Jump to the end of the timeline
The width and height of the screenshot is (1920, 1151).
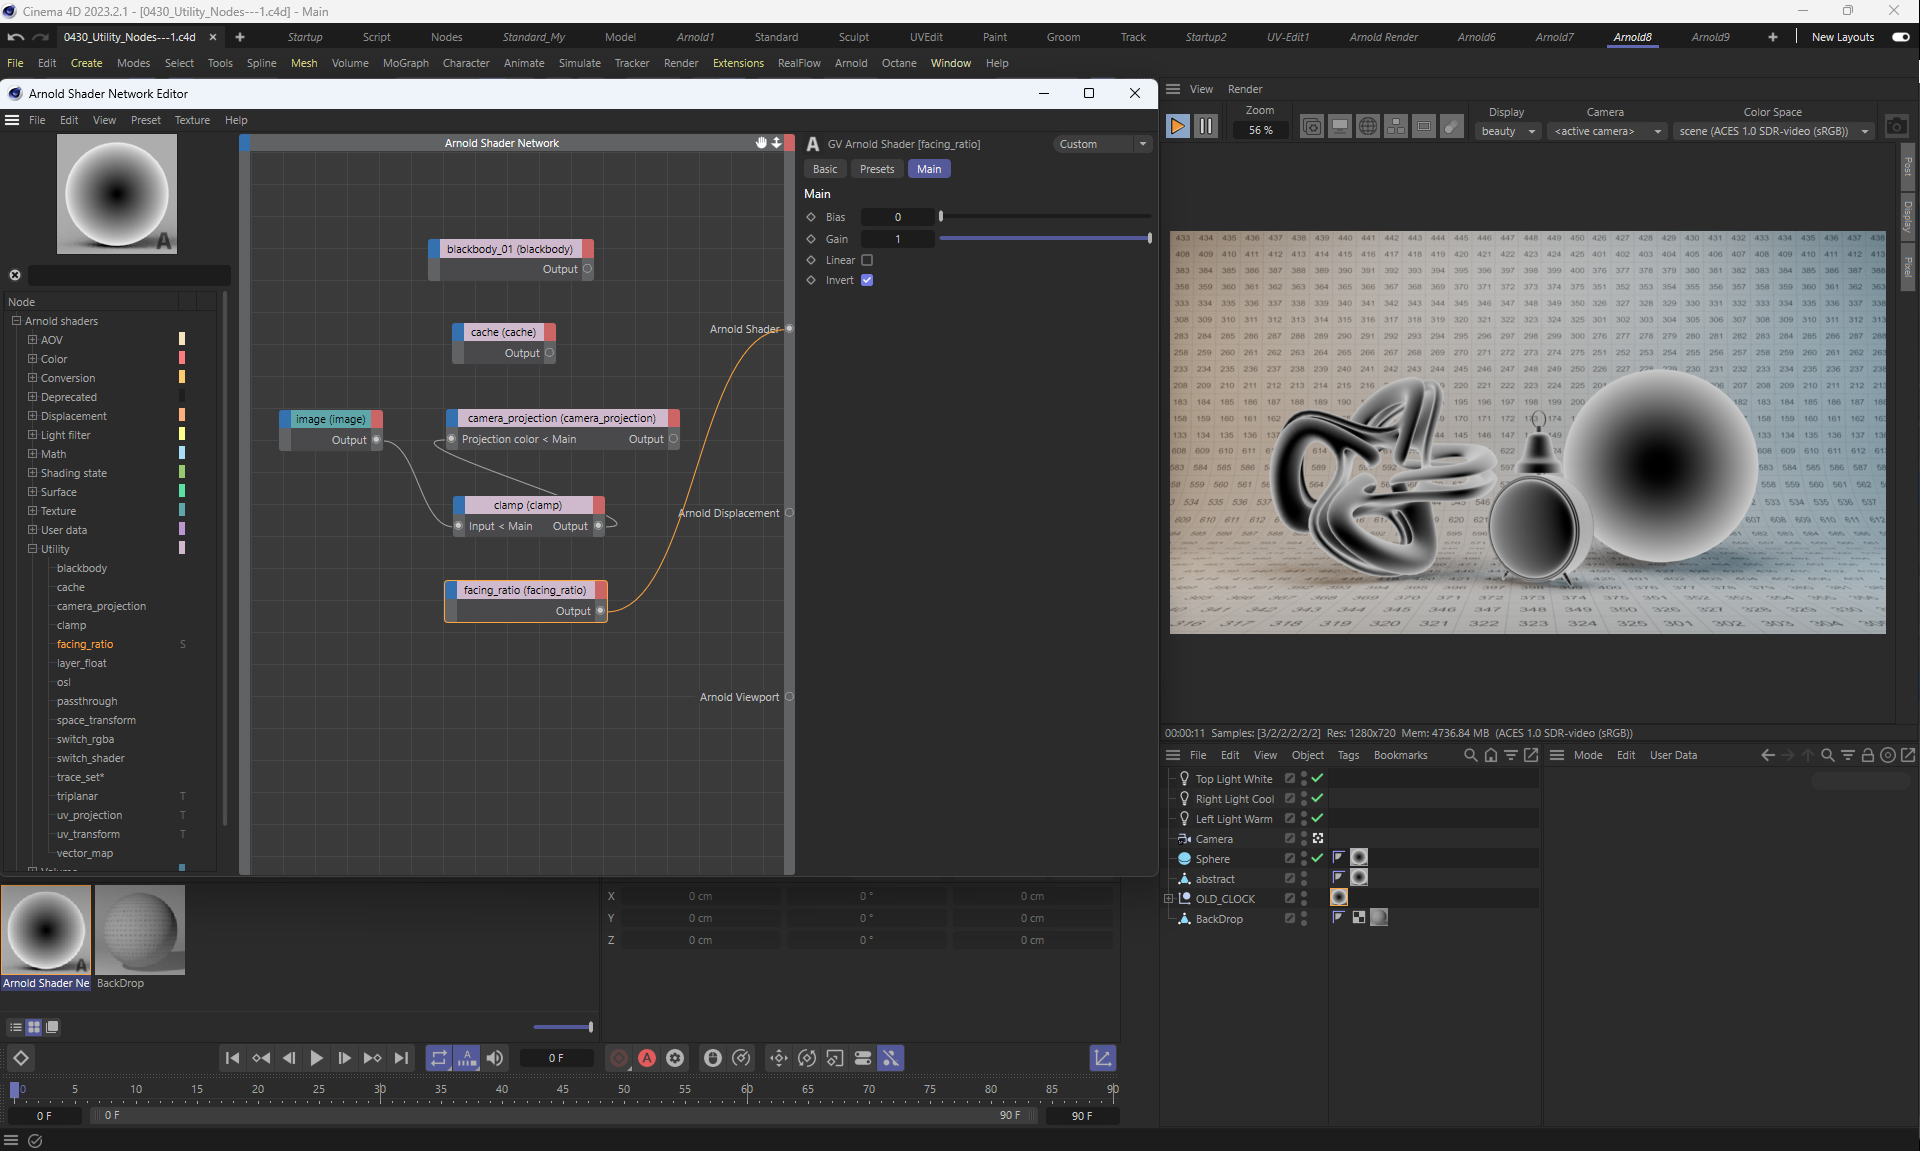click(x=401, y=1058)
